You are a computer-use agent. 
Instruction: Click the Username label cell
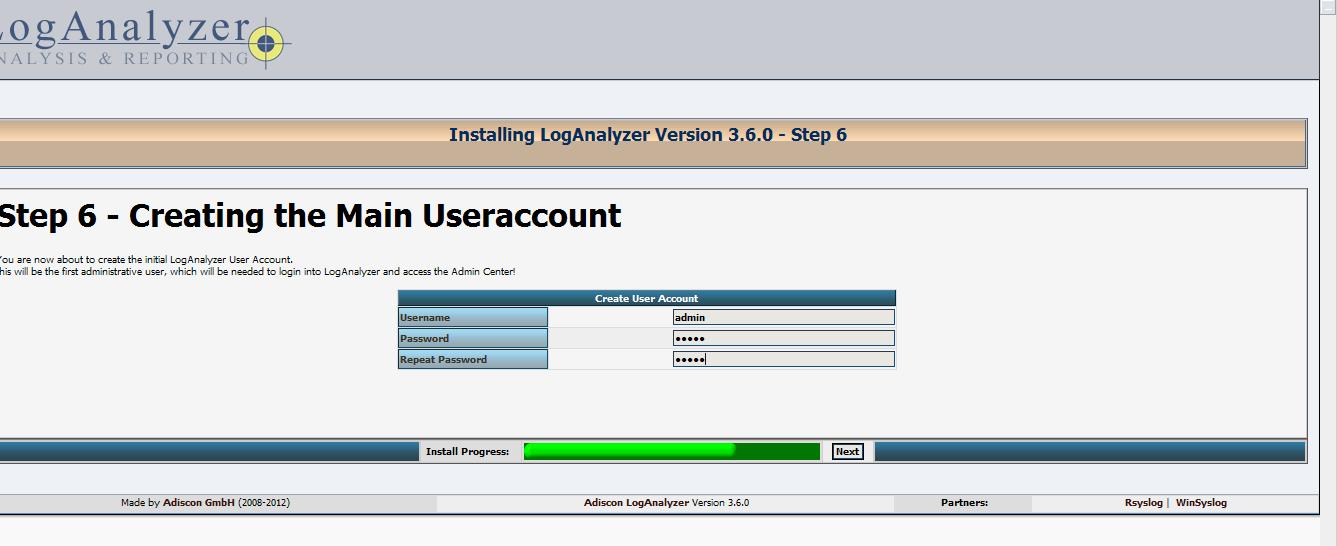[473, 317]
